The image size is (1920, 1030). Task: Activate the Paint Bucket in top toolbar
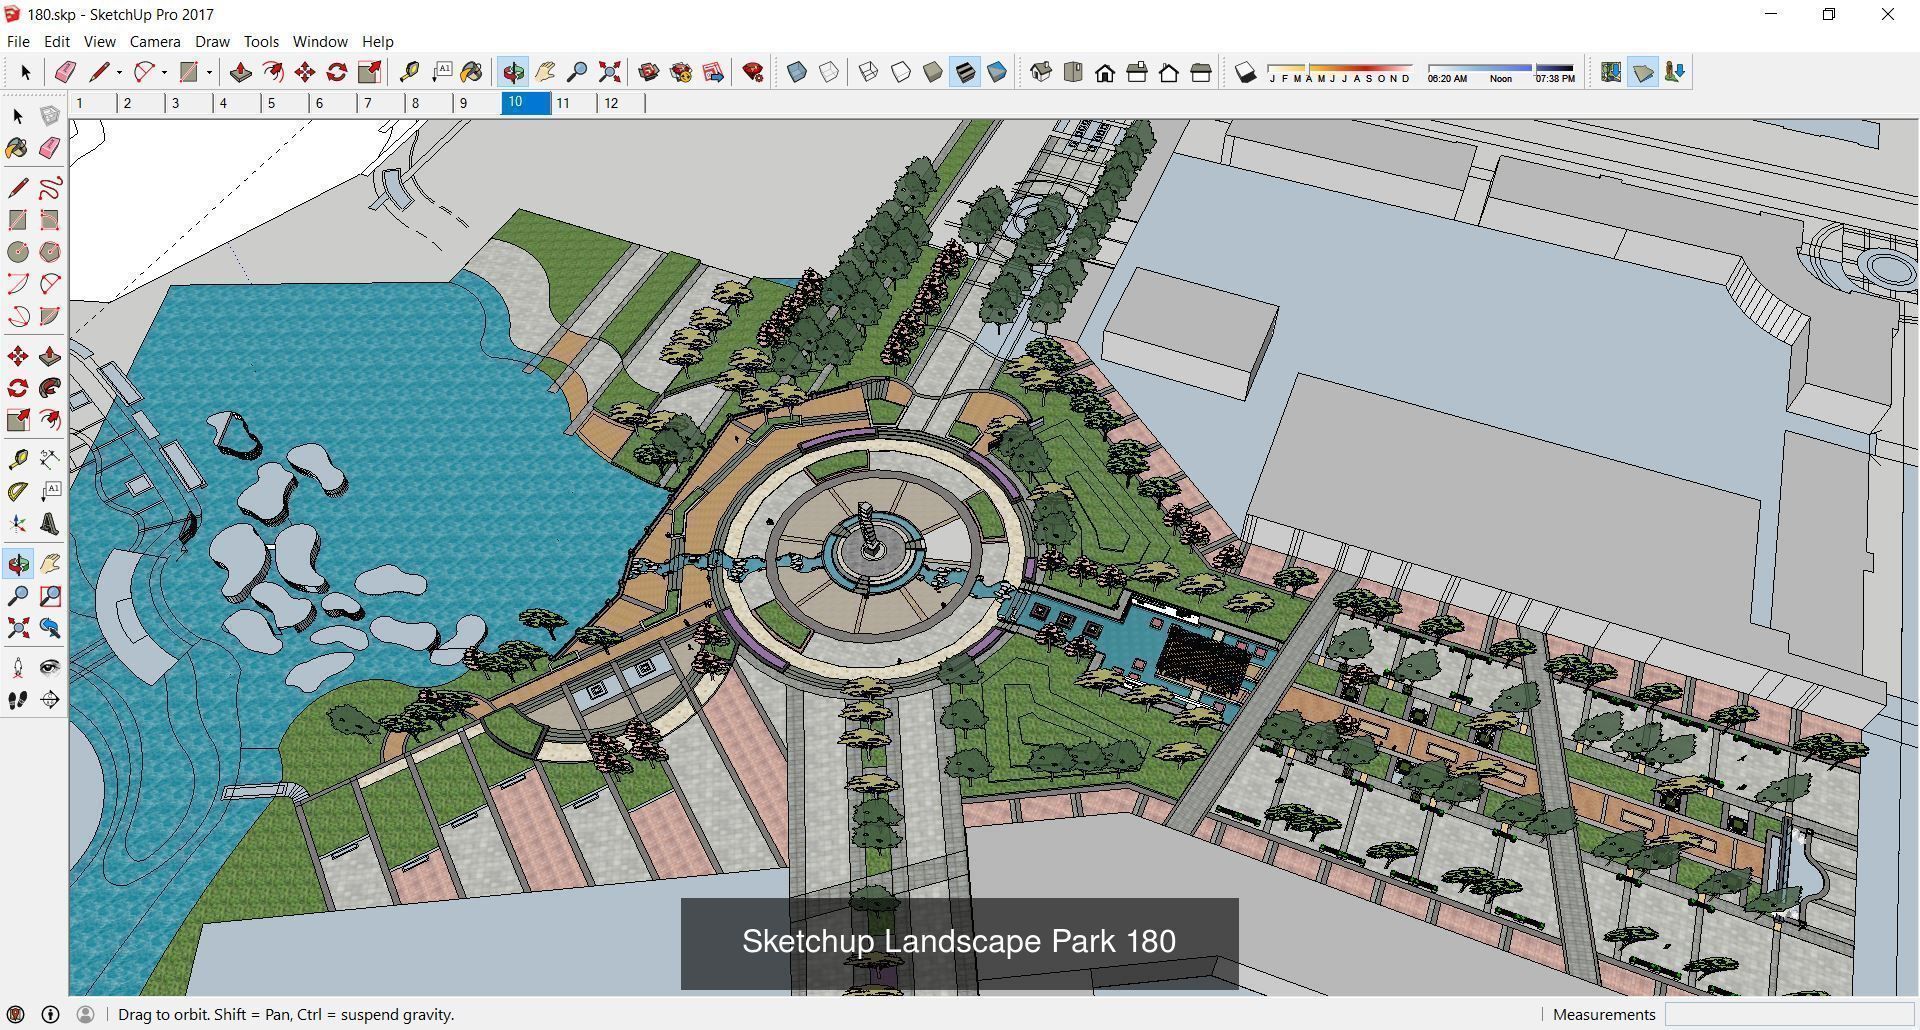(471, 72)
